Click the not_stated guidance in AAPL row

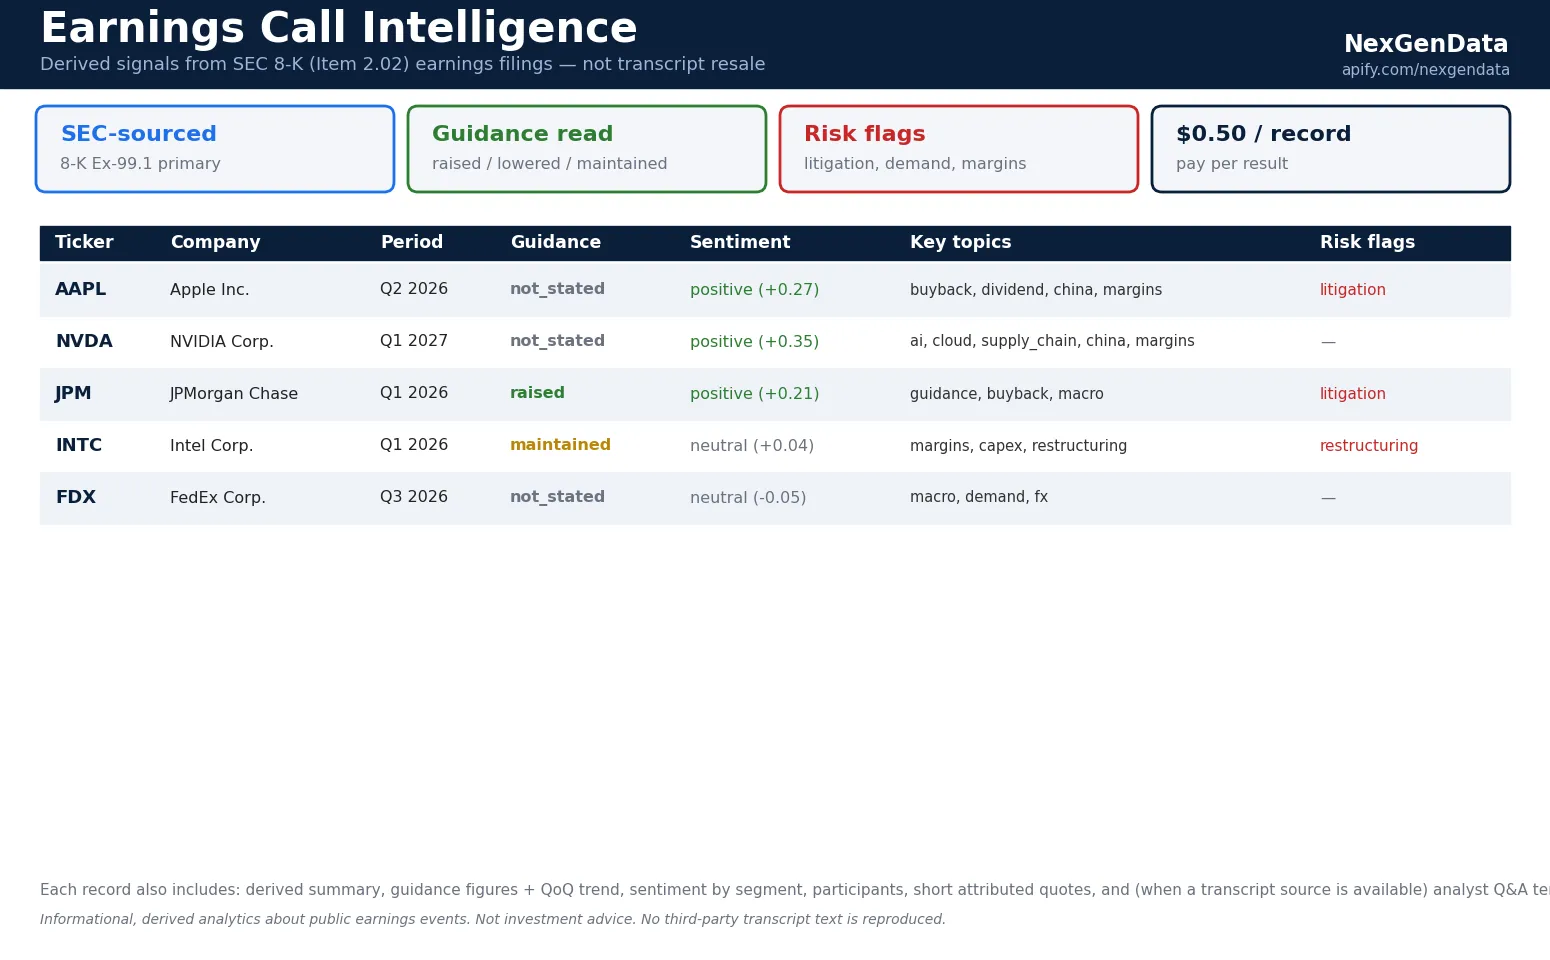[557, 289]
